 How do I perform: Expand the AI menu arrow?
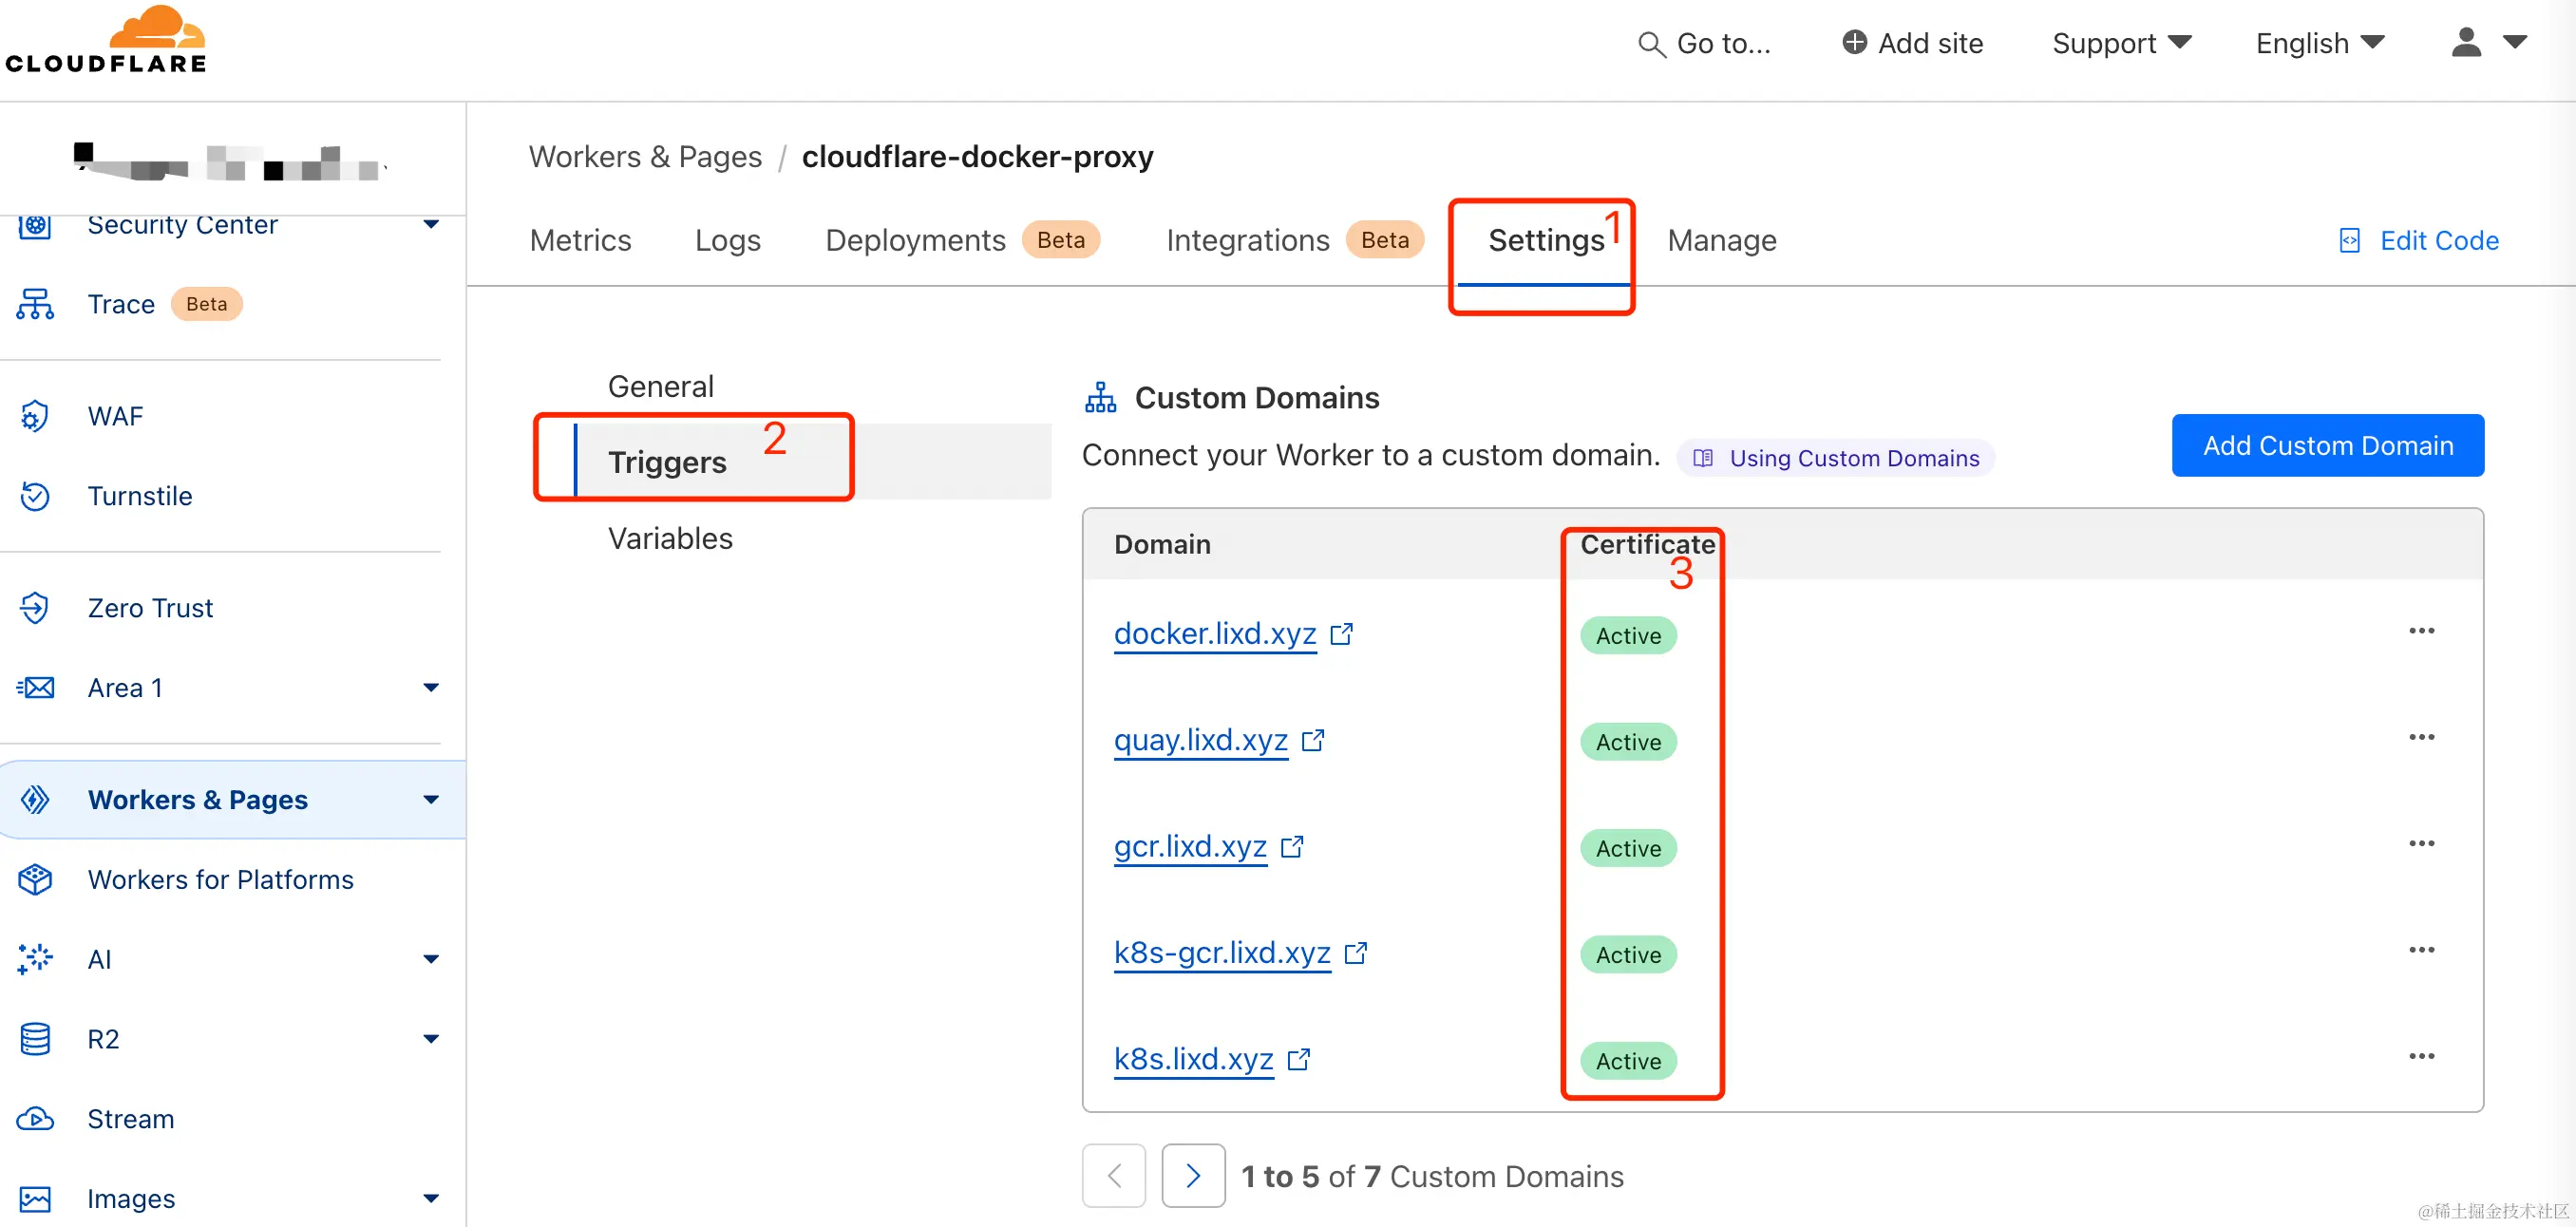click(431, 959)
